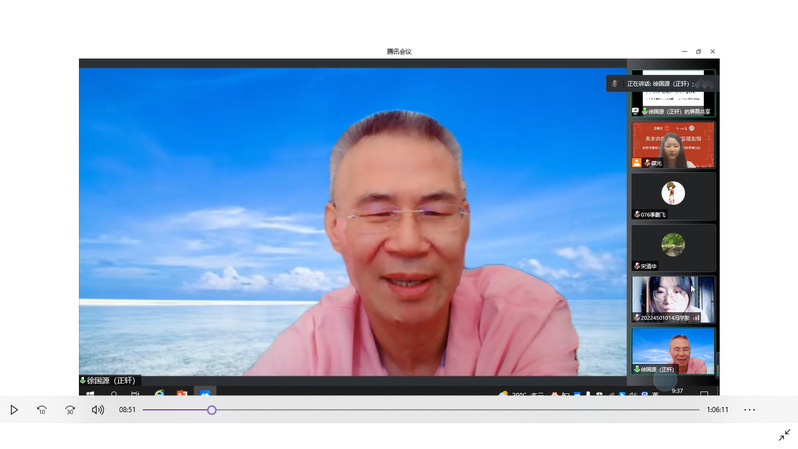Select the girl with glasses video tile
798x449 pixels.
673,300
